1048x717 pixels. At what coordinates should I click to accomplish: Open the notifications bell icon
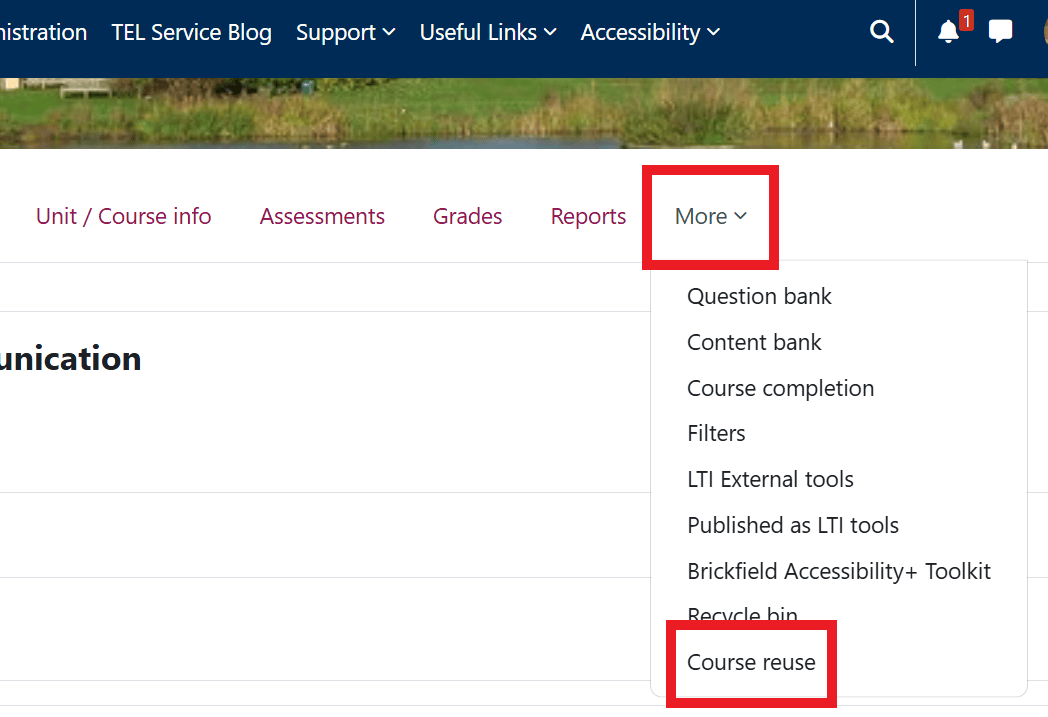(x=948, y=32)
